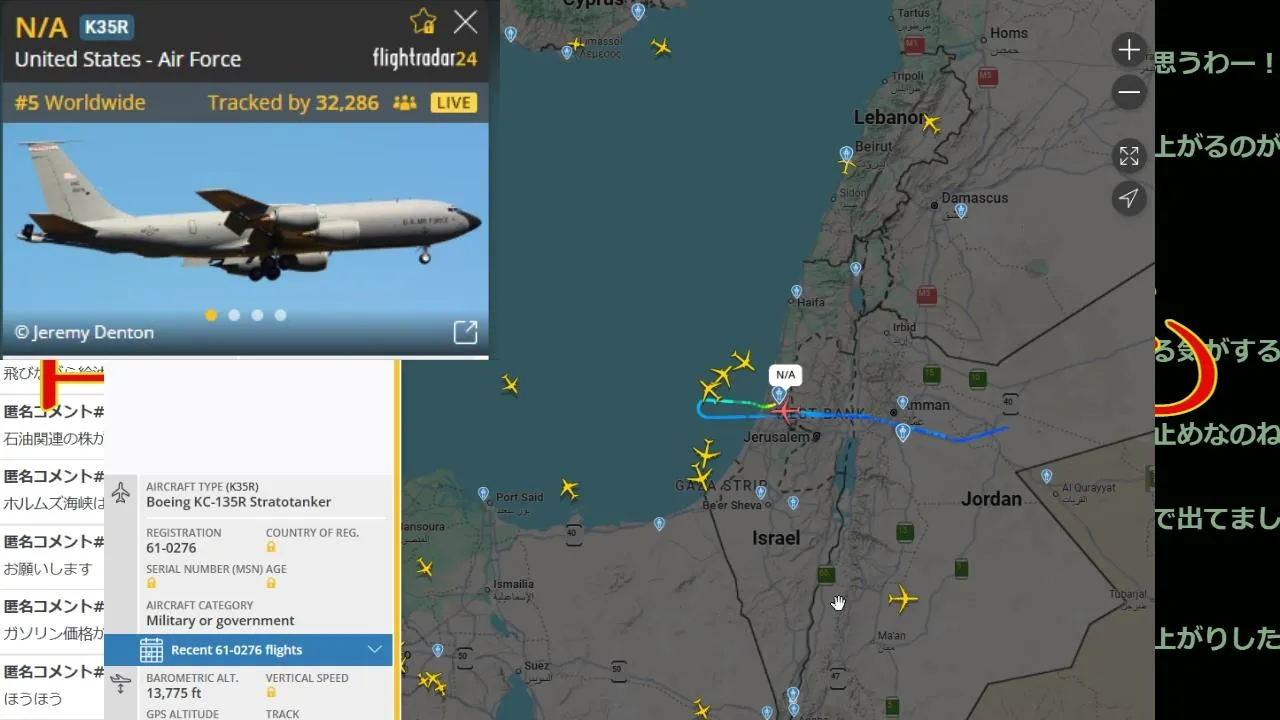The height and width of the screenshot is (720, 1280).
Task: Open the aircraft photo in a new window
Action: tap(465, 333)
